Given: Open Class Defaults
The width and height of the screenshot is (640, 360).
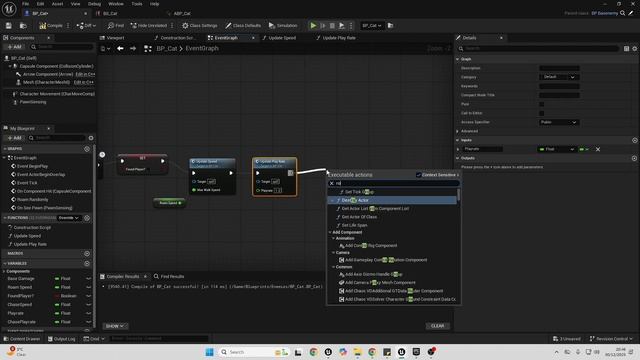Looking at the screenshot, I should pyautogui.click(x=243, y=25).
